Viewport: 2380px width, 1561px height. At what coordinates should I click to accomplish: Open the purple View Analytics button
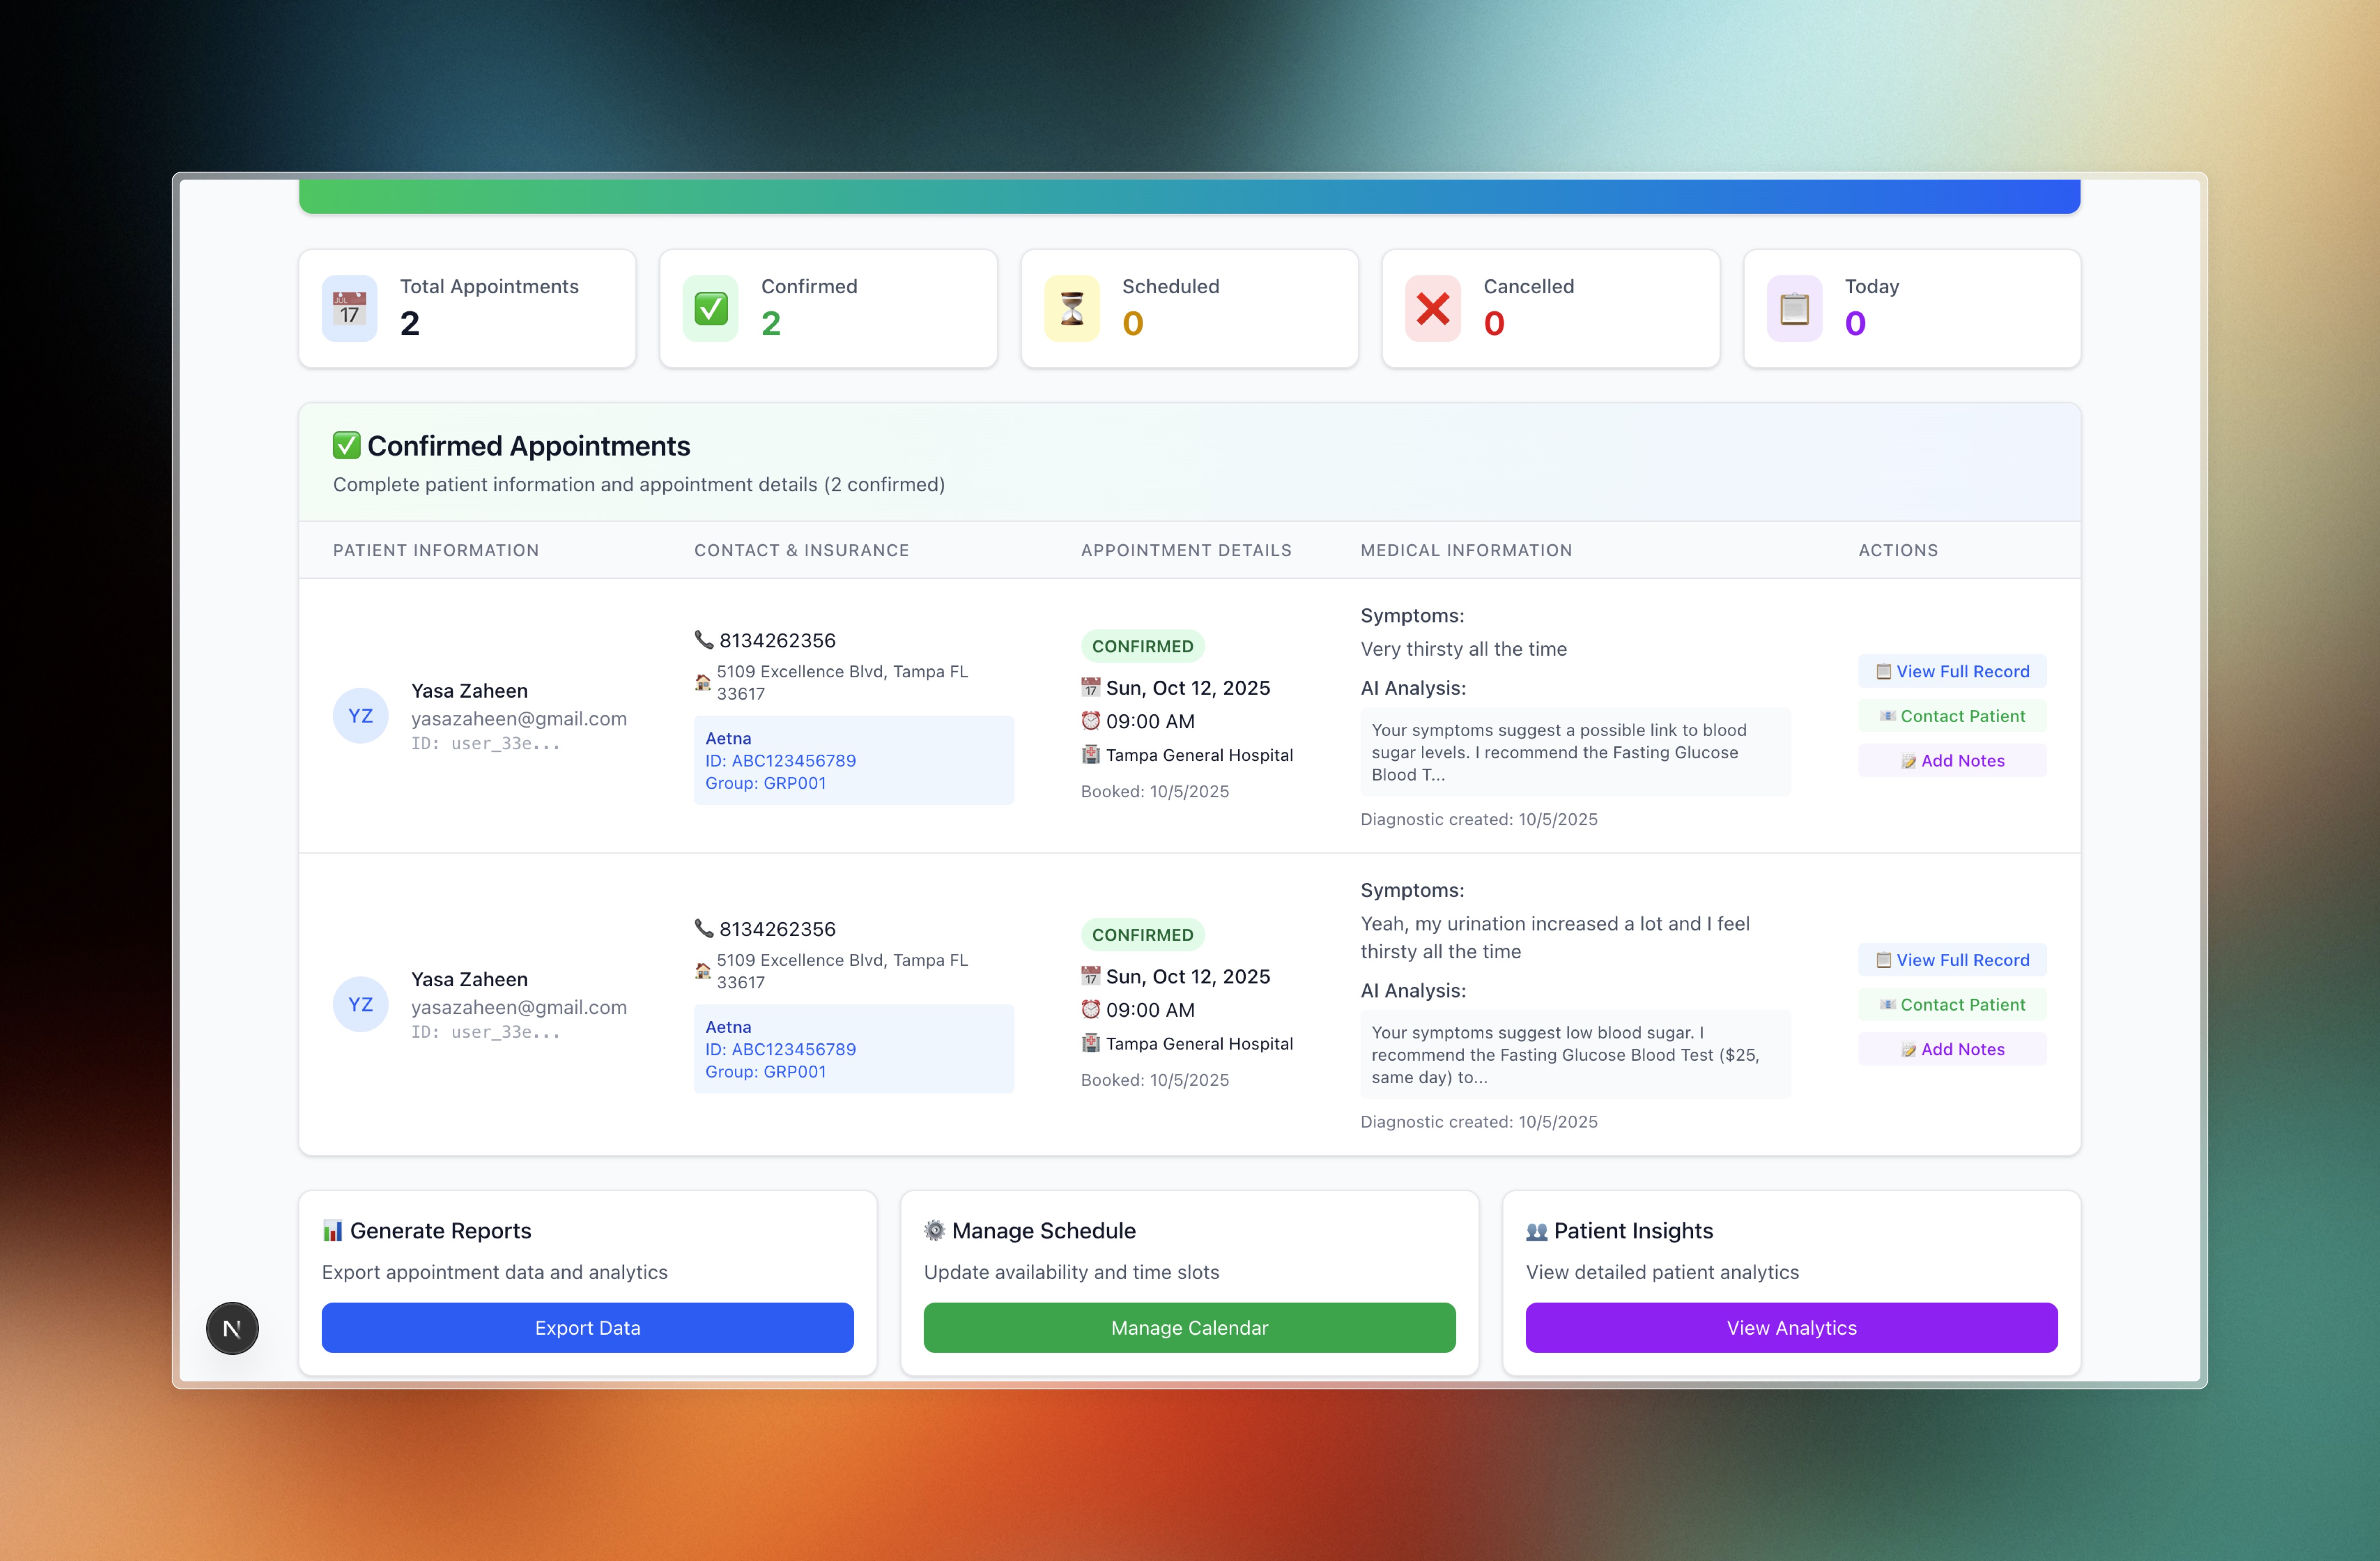coord(1790,1328)
